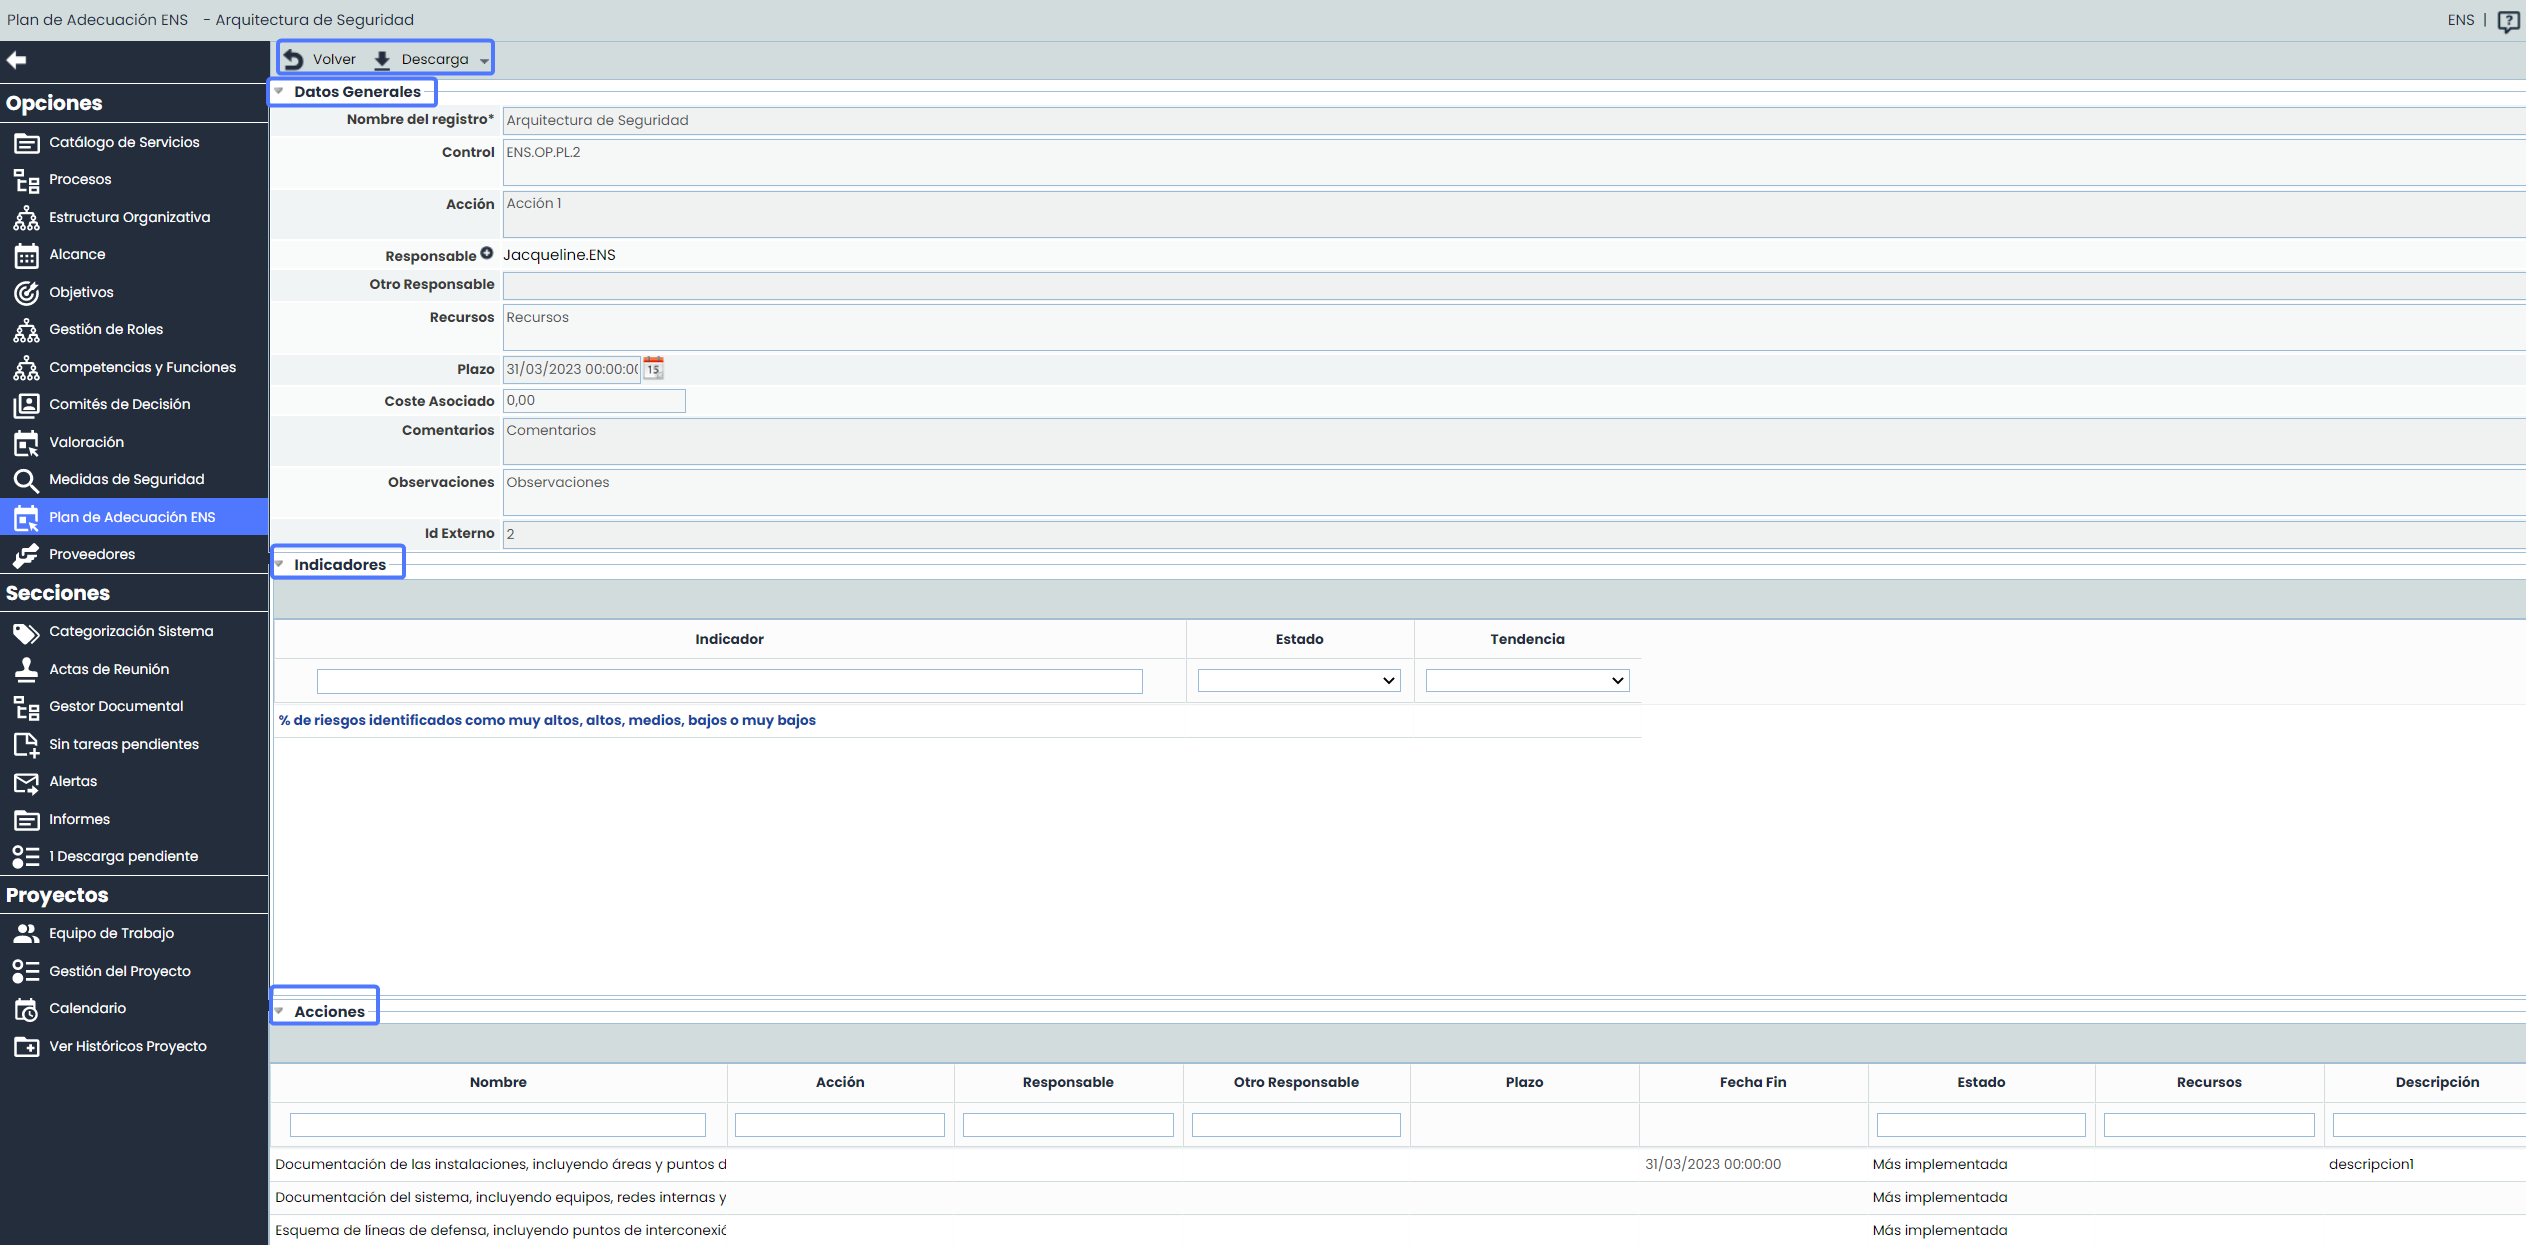The height and width of the screenshot is (1245, 2526).
Task: Click the Responsable selector circle icon
Action: coord(487,254)
